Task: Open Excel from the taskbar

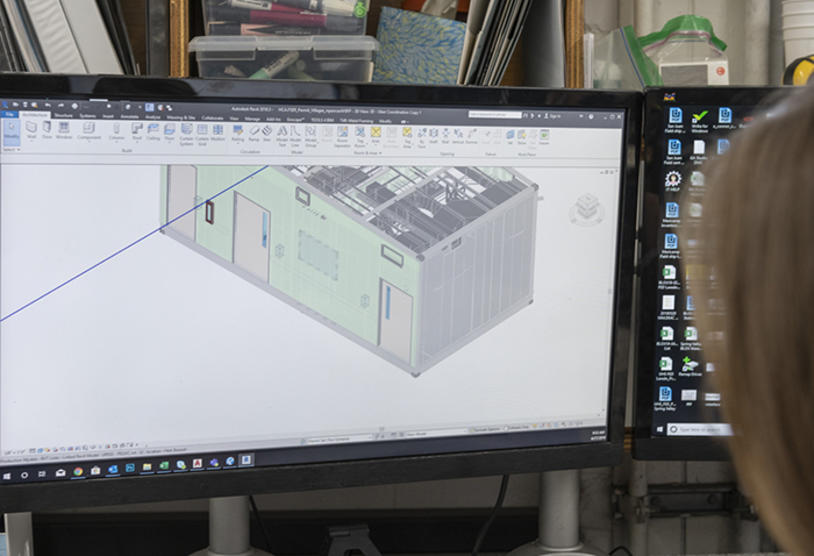Action: [164, 466]
